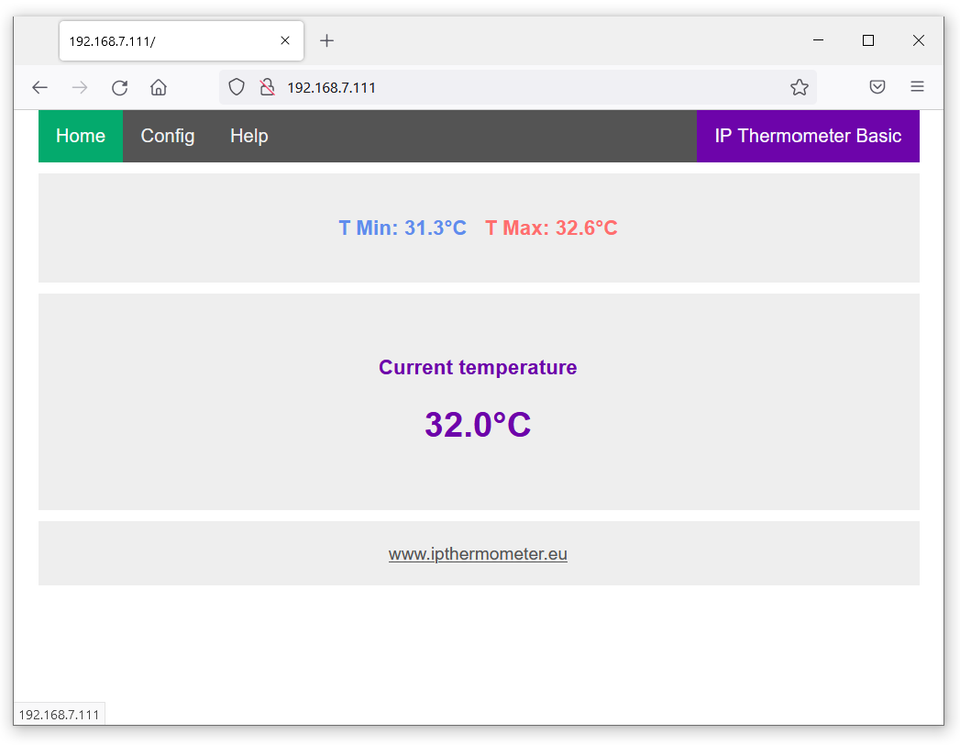Screen dimensions: 960x745
Task: Open the browser home page icon
Action: click(158, 87)
